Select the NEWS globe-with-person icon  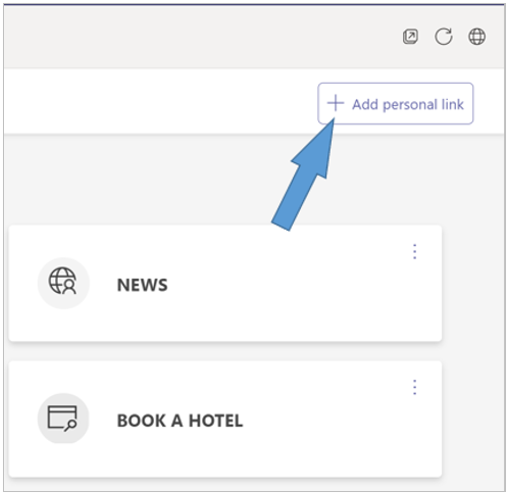pos(63,281)
